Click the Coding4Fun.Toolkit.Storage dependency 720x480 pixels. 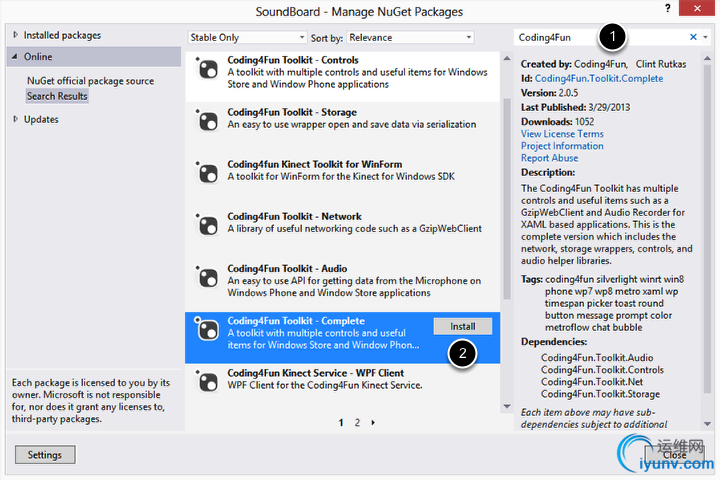[x=600, y=394]
